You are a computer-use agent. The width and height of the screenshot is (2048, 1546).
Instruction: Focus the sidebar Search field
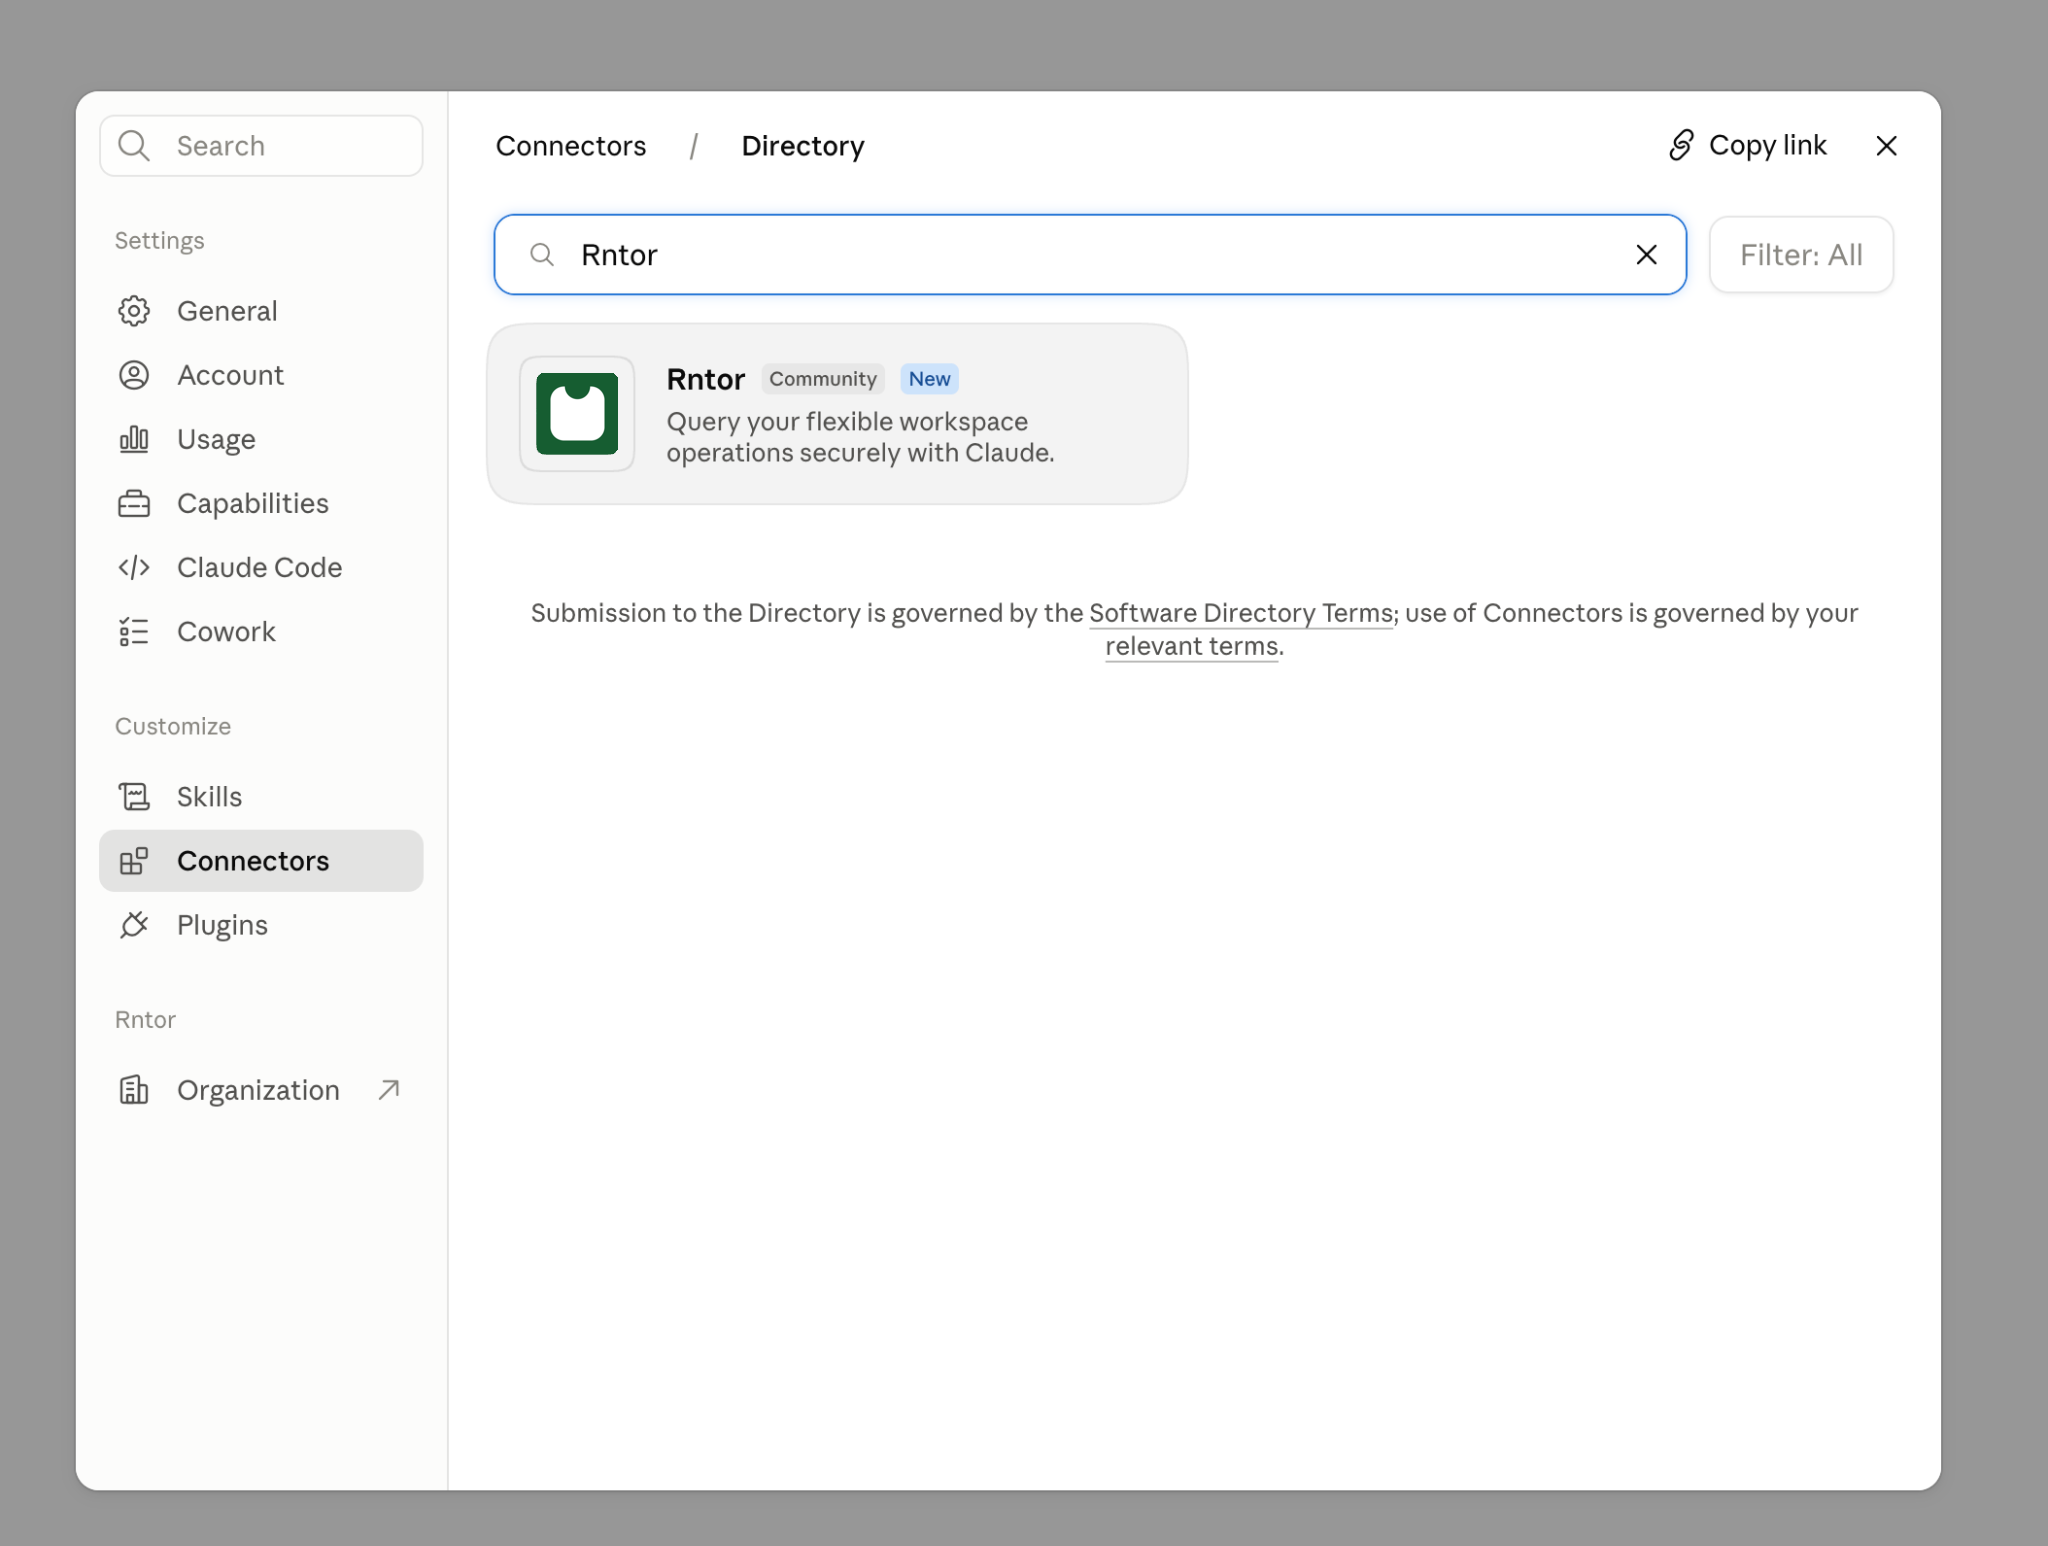point(261,145)
